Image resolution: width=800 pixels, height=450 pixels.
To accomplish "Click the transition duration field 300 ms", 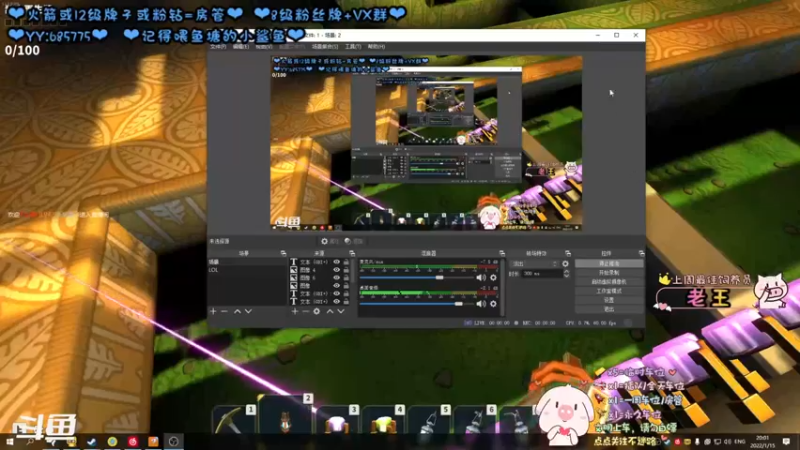I will pos(542,274).
